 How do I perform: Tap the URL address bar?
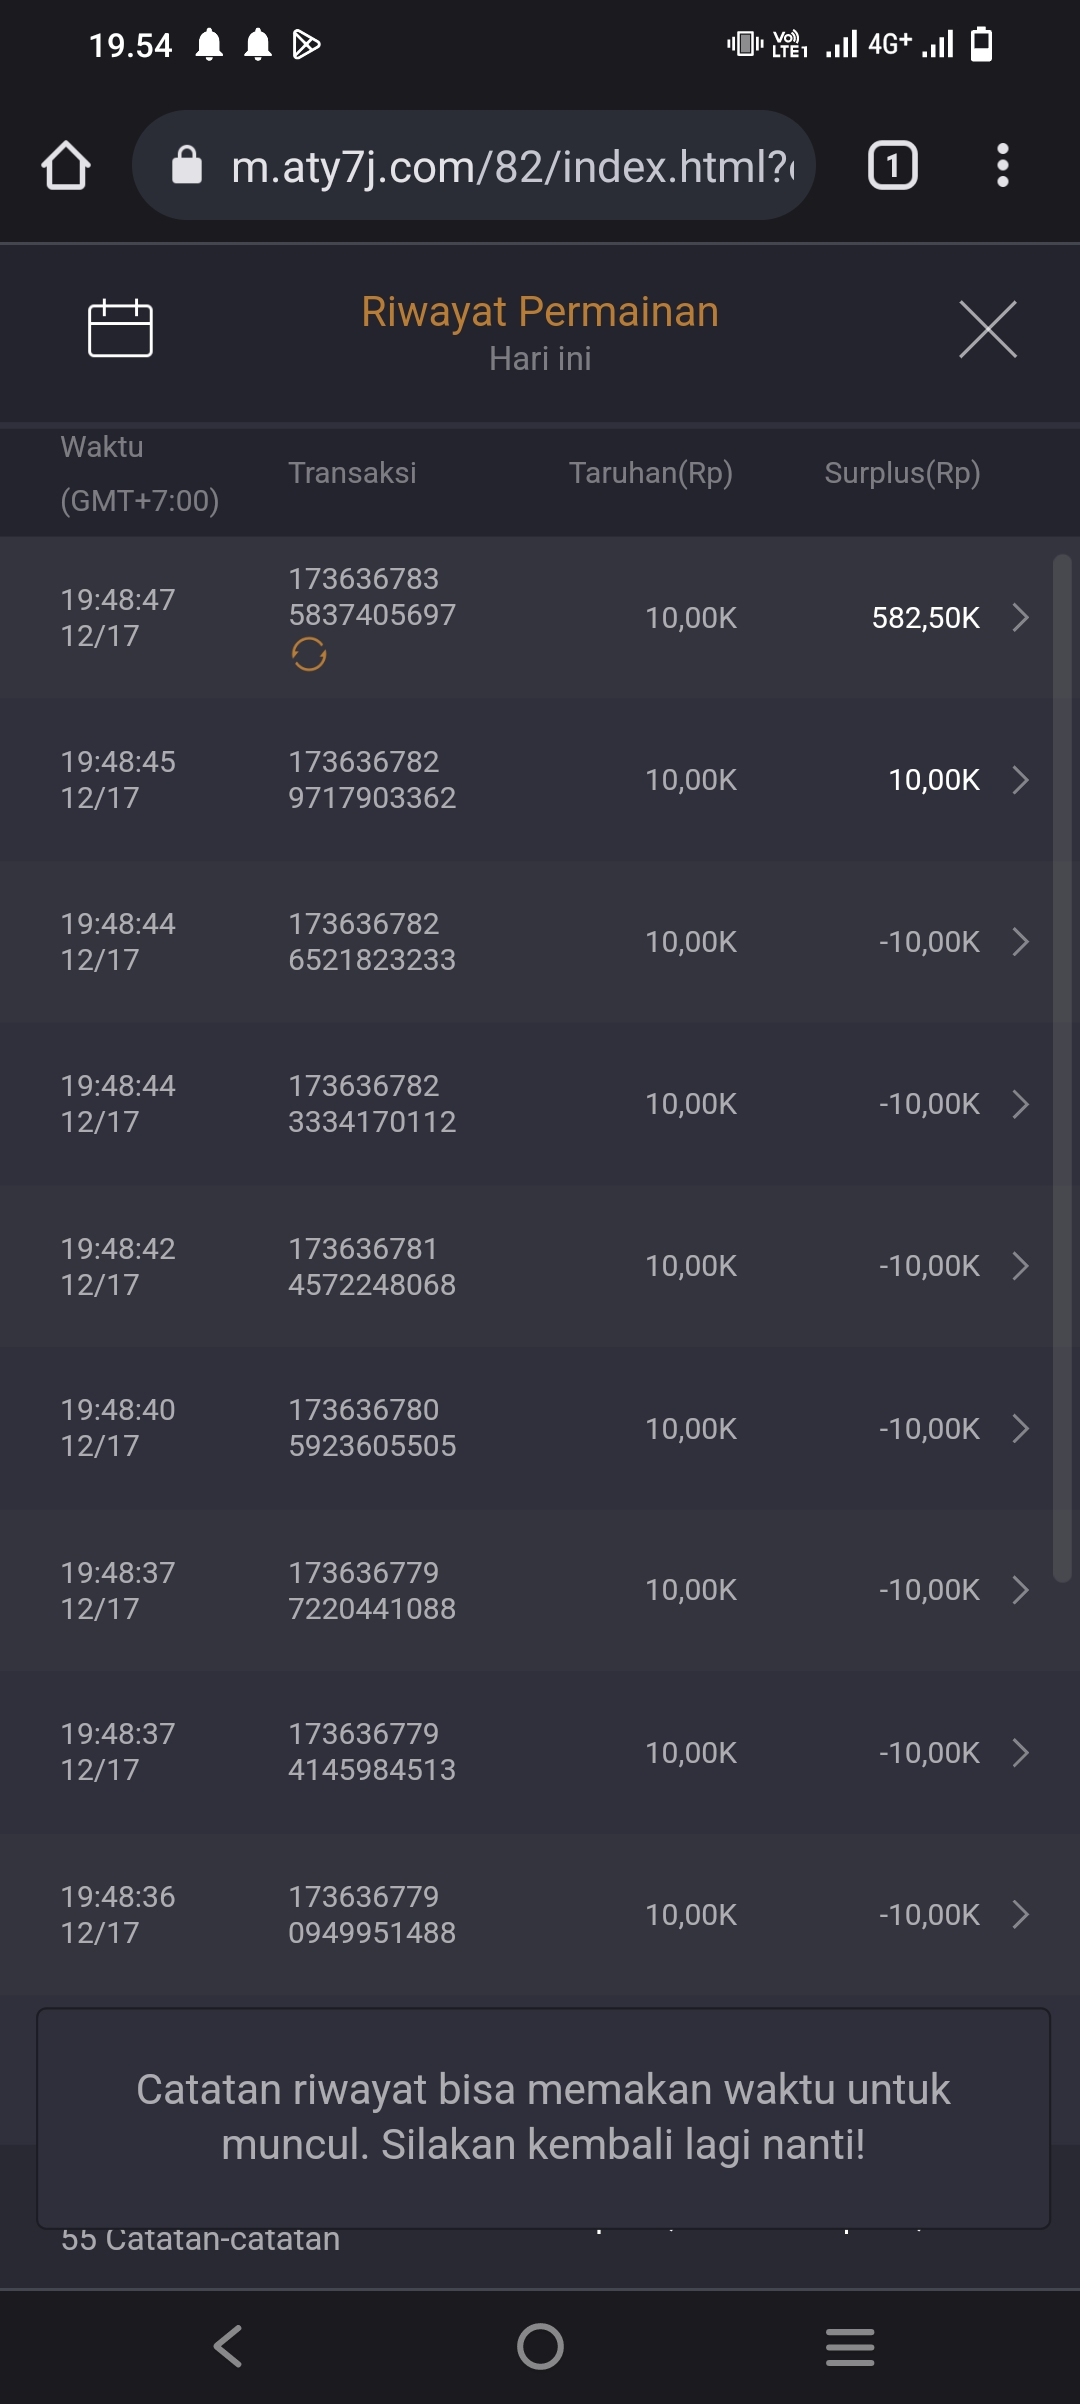(510, 166)
